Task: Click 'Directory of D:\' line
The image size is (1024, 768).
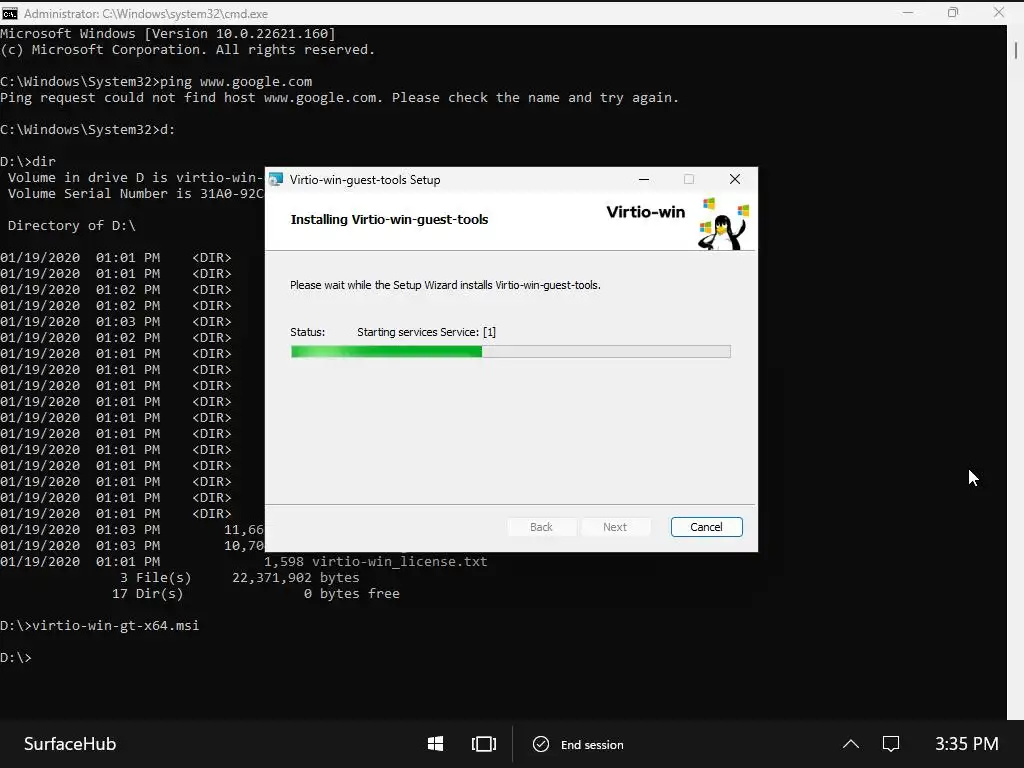Action: pyautogui.click(x=72, y=225)
